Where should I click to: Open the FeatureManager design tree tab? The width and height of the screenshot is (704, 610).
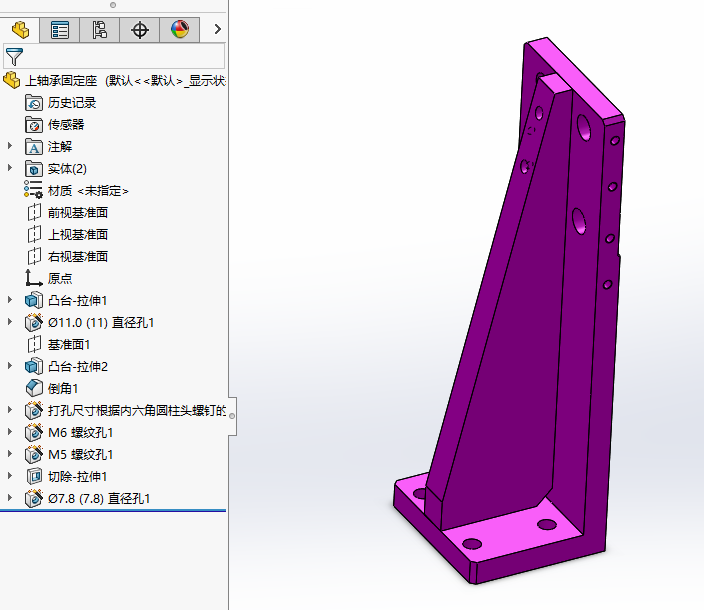click(x=20, y=30)
